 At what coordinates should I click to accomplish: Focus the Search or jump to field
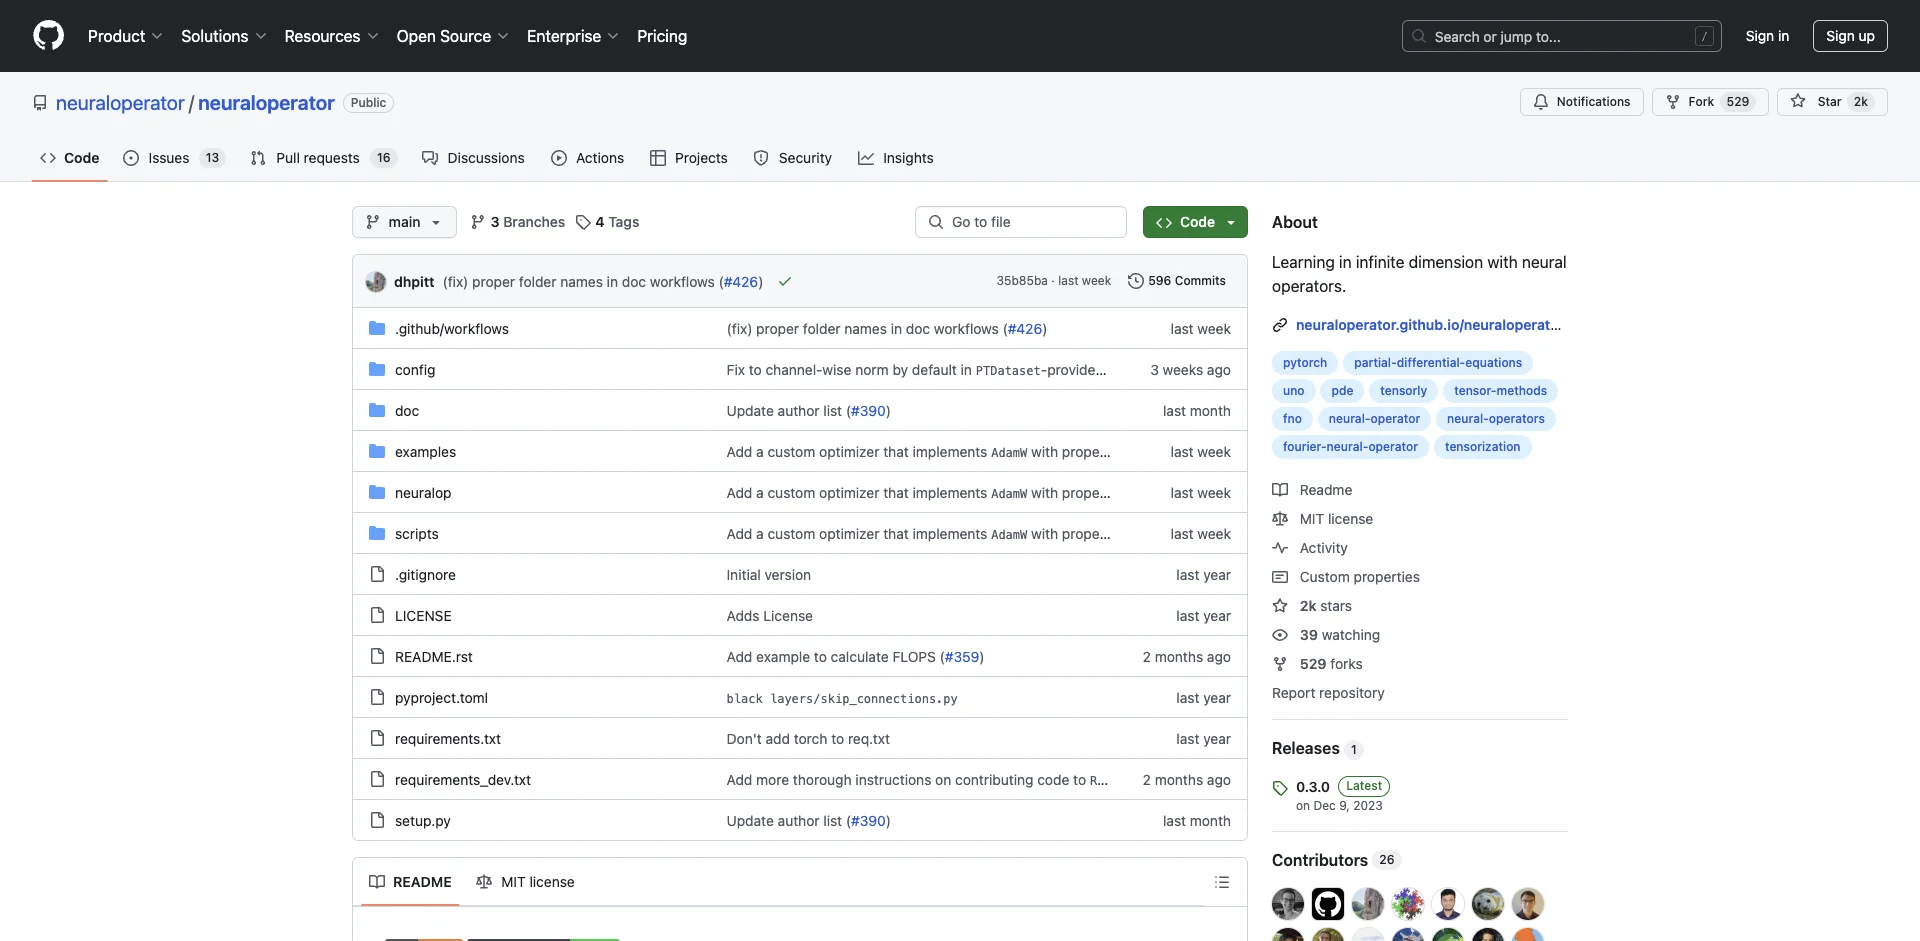(x=1562, y=36)
